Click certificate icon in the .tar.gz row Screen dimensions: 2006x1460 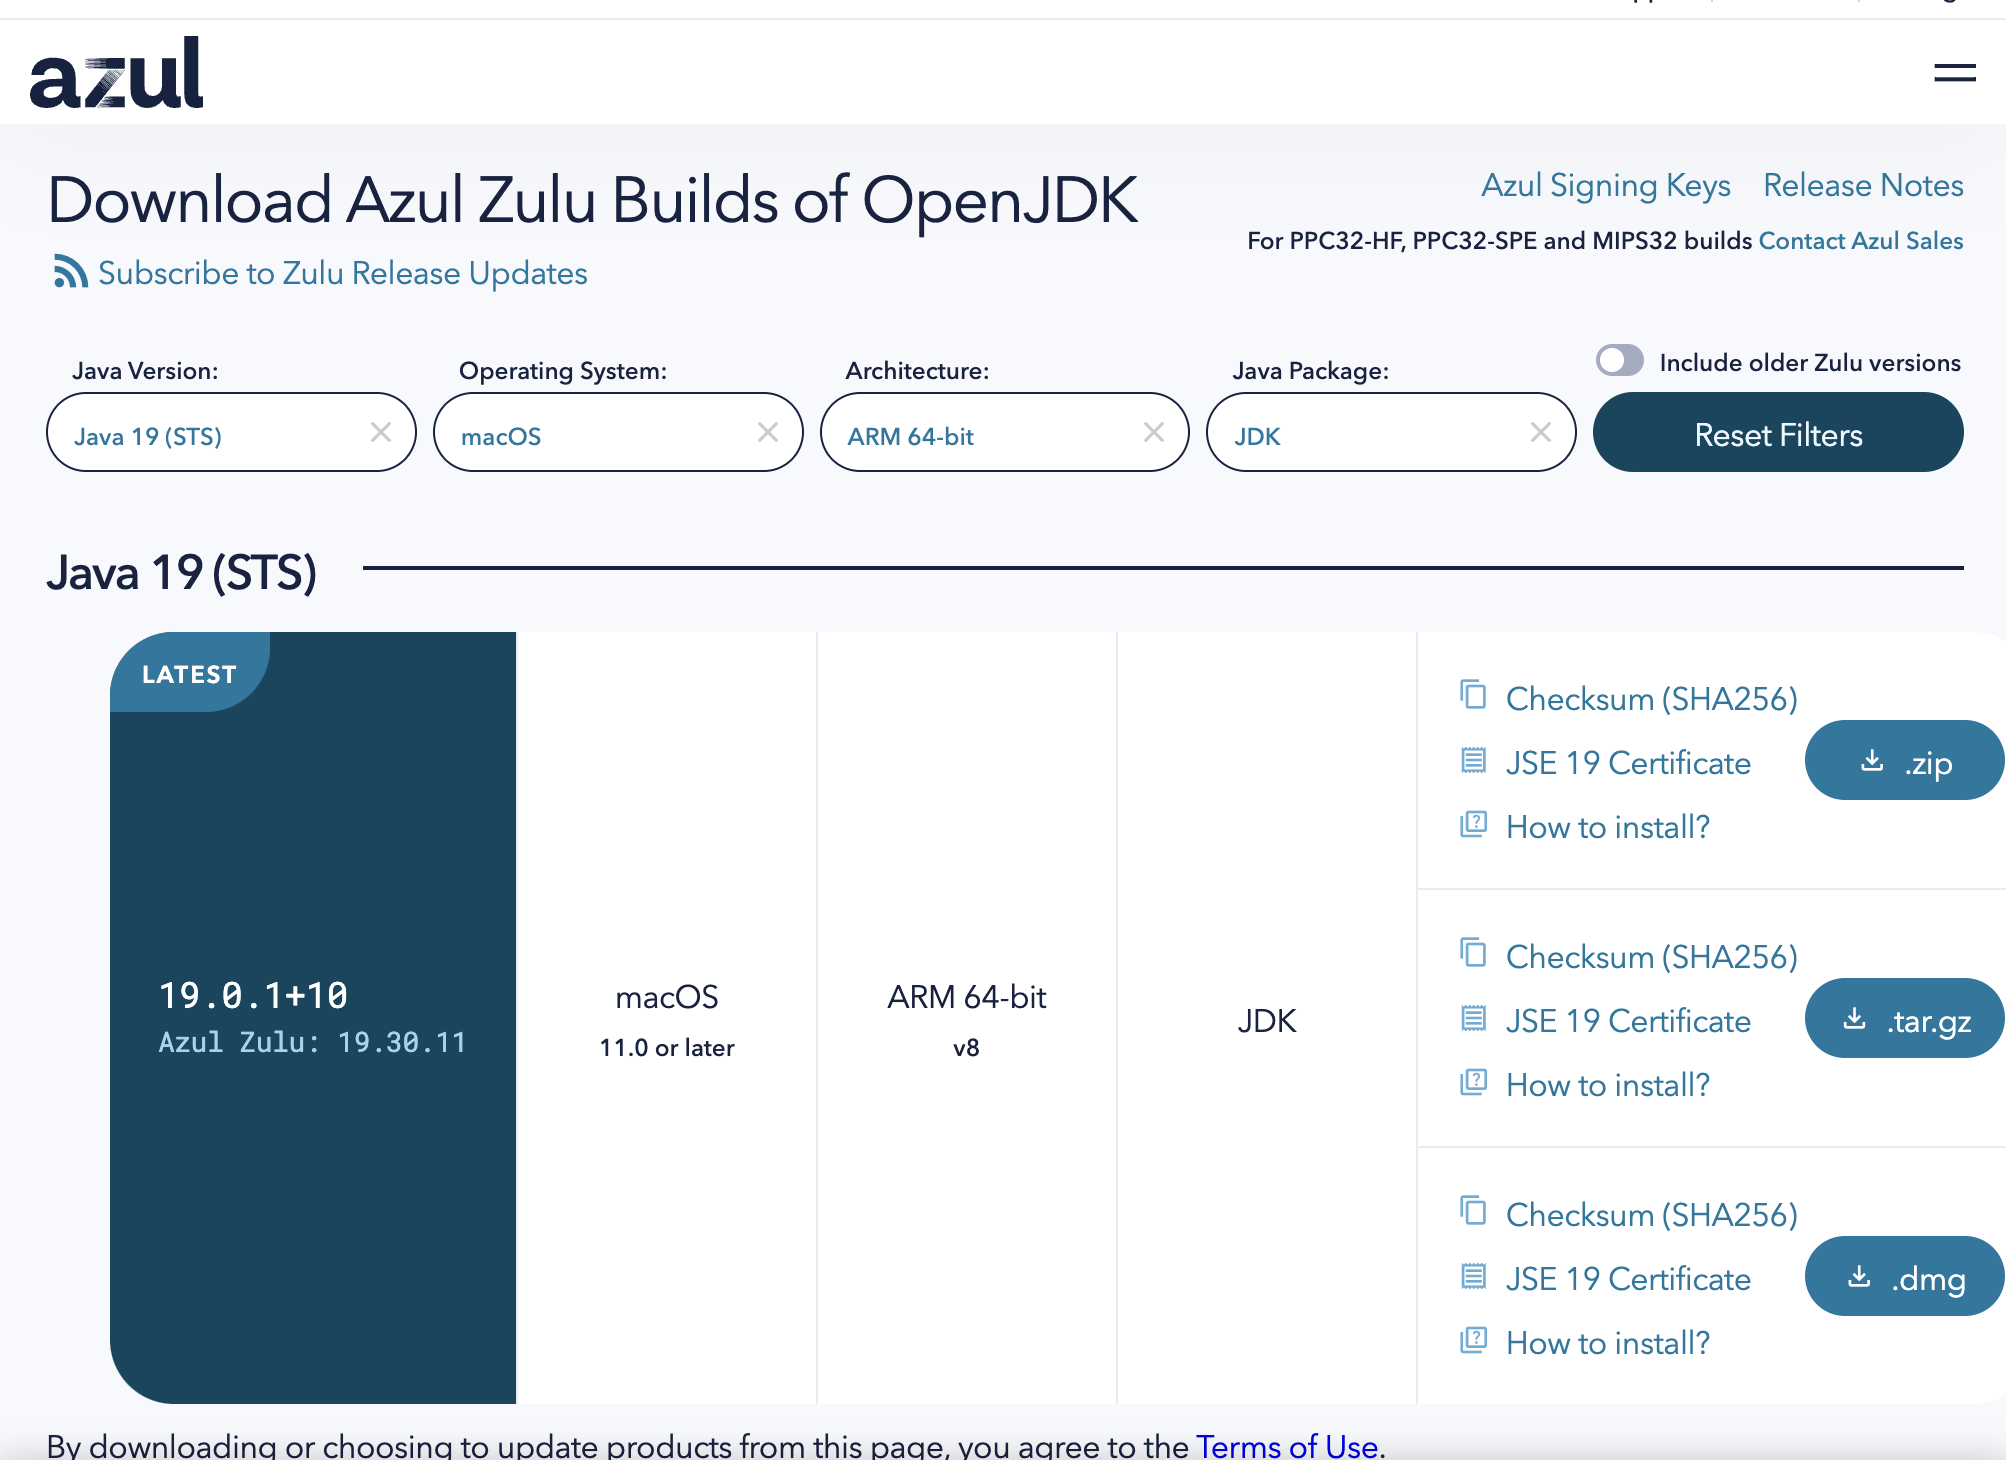point(1473,1019)
